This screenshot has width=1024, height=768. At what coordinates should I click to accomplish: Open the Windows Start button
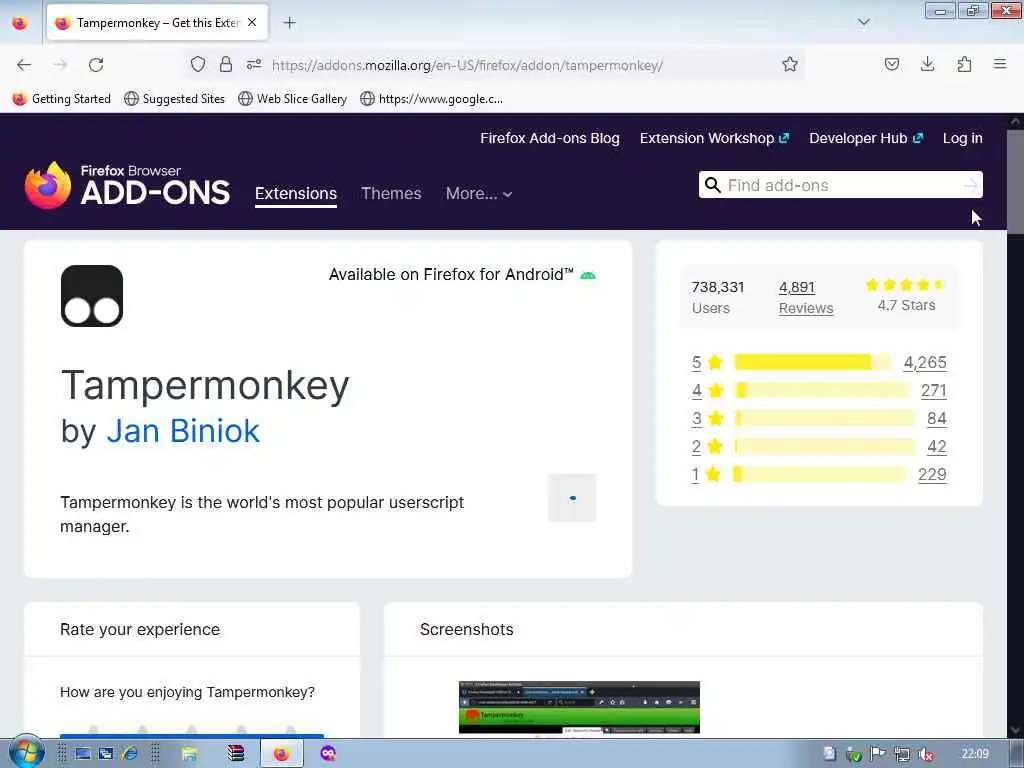coord(26,752)
